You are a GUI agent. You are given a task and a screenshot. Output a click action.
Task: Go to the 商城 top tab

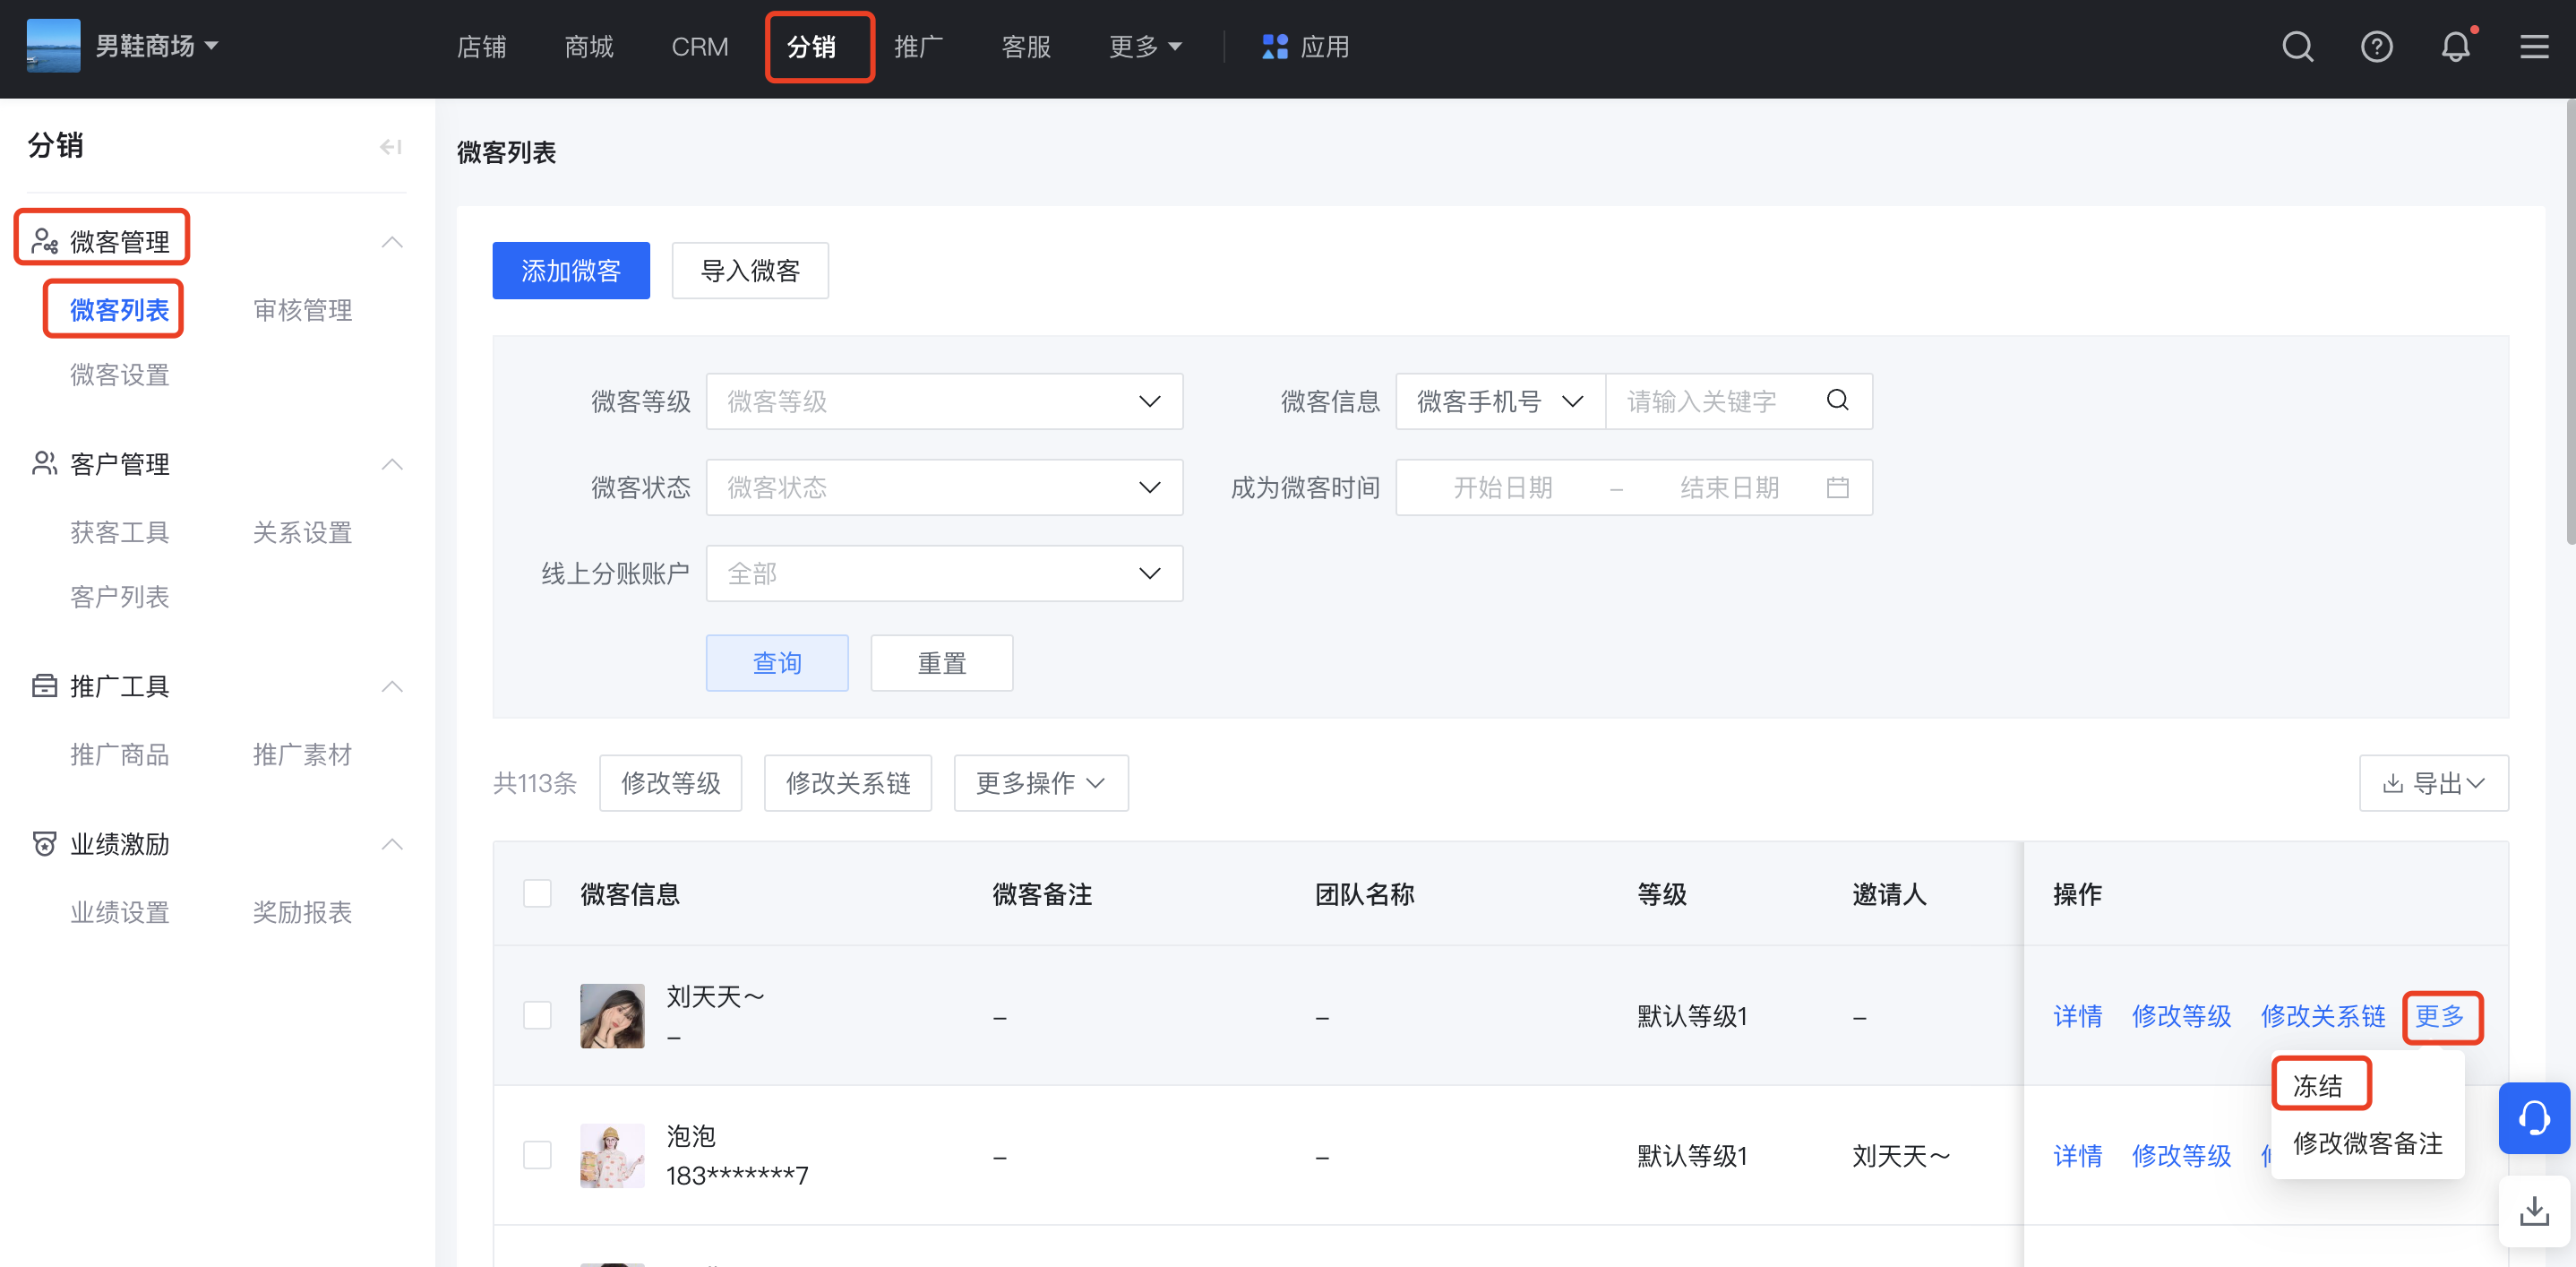(589, 47)
